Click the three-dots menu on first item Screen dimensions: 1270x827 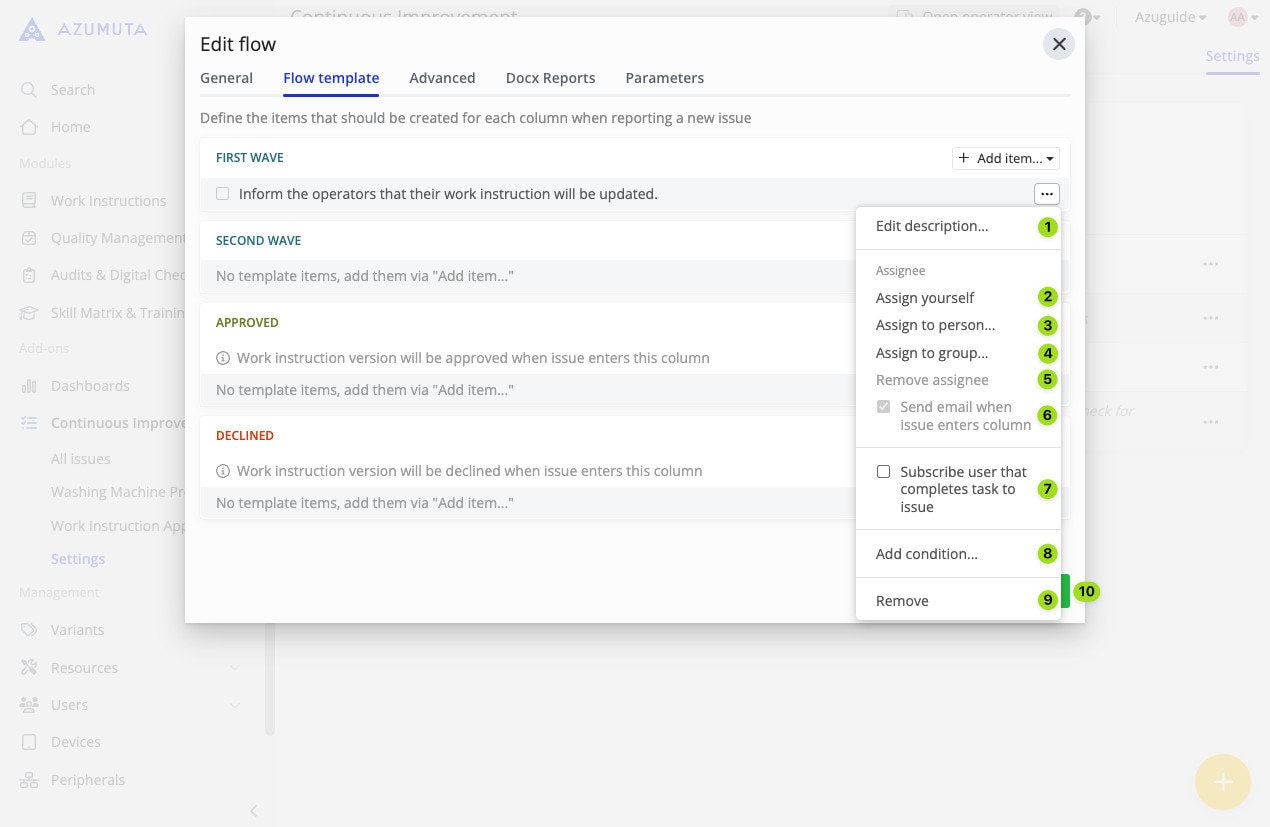tap(1046, 194)
